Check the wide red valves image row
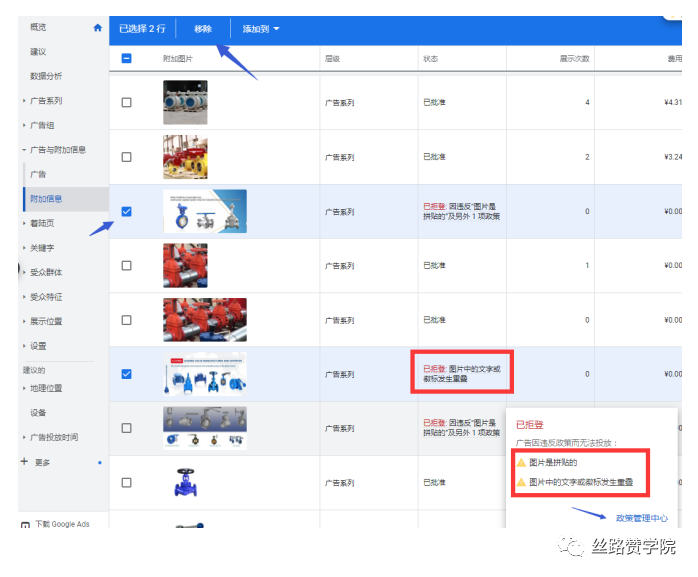The width and height of the screenshot is (698, 577). [126, 320]
